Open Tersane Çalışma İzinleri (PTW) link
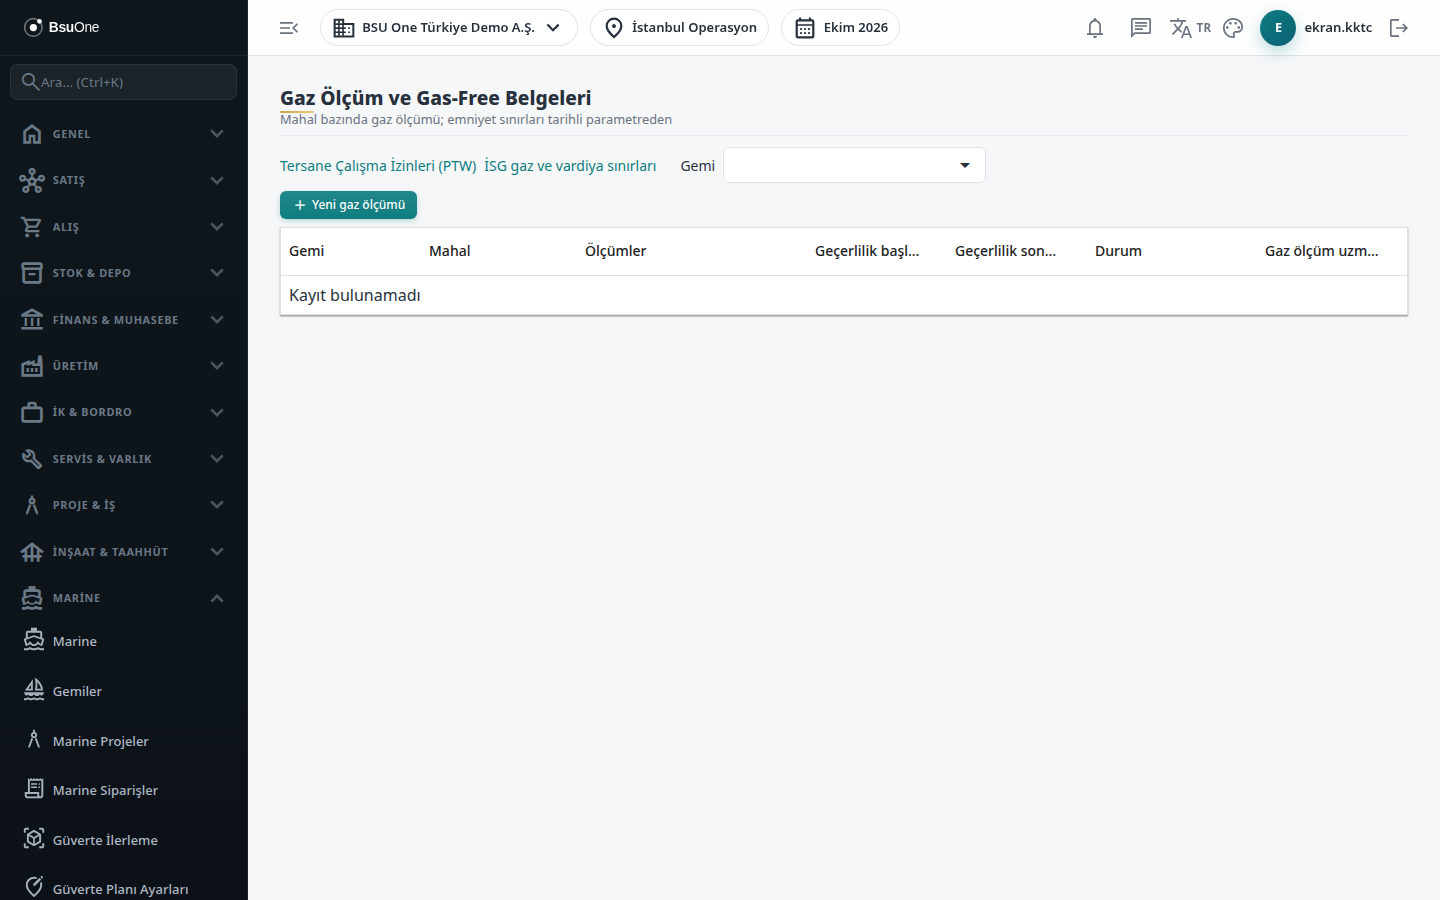The height and width of the screenshot is (900, 1440). [378, 166]
